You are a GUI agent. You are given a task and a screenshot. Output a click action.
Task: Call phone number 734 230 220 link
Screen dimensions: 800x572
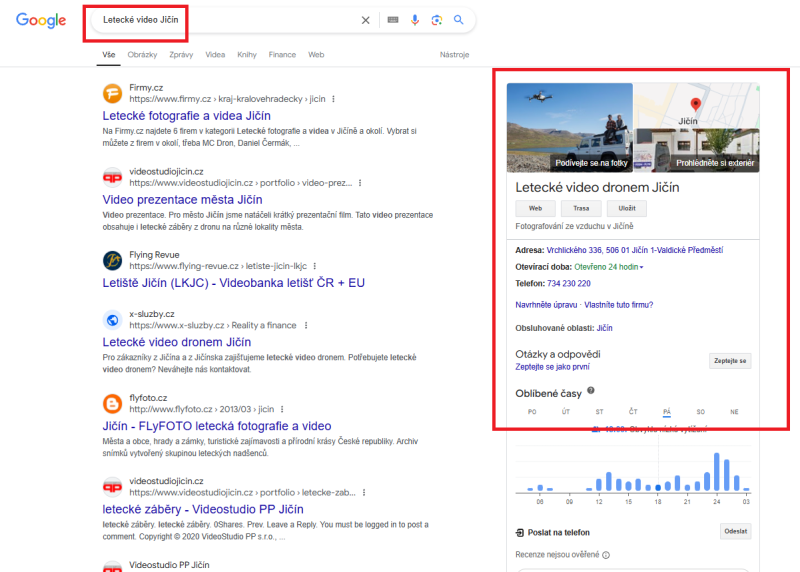568,283
